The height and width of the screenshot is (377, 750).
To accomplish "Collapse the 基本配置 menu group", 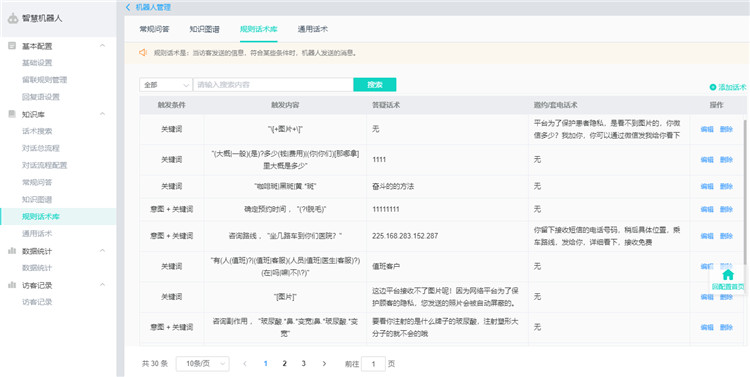I will 102,46.
